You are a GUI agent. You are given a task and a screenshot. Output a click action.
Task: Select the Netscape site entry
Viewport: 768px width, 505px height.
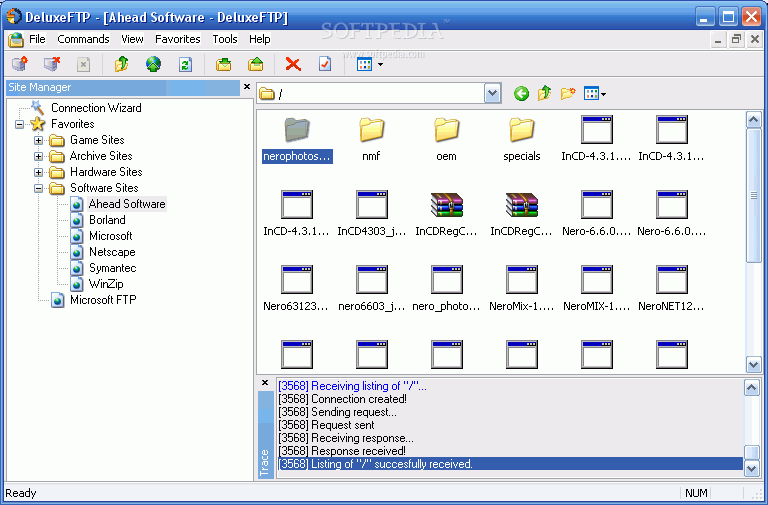click(112, 252)
